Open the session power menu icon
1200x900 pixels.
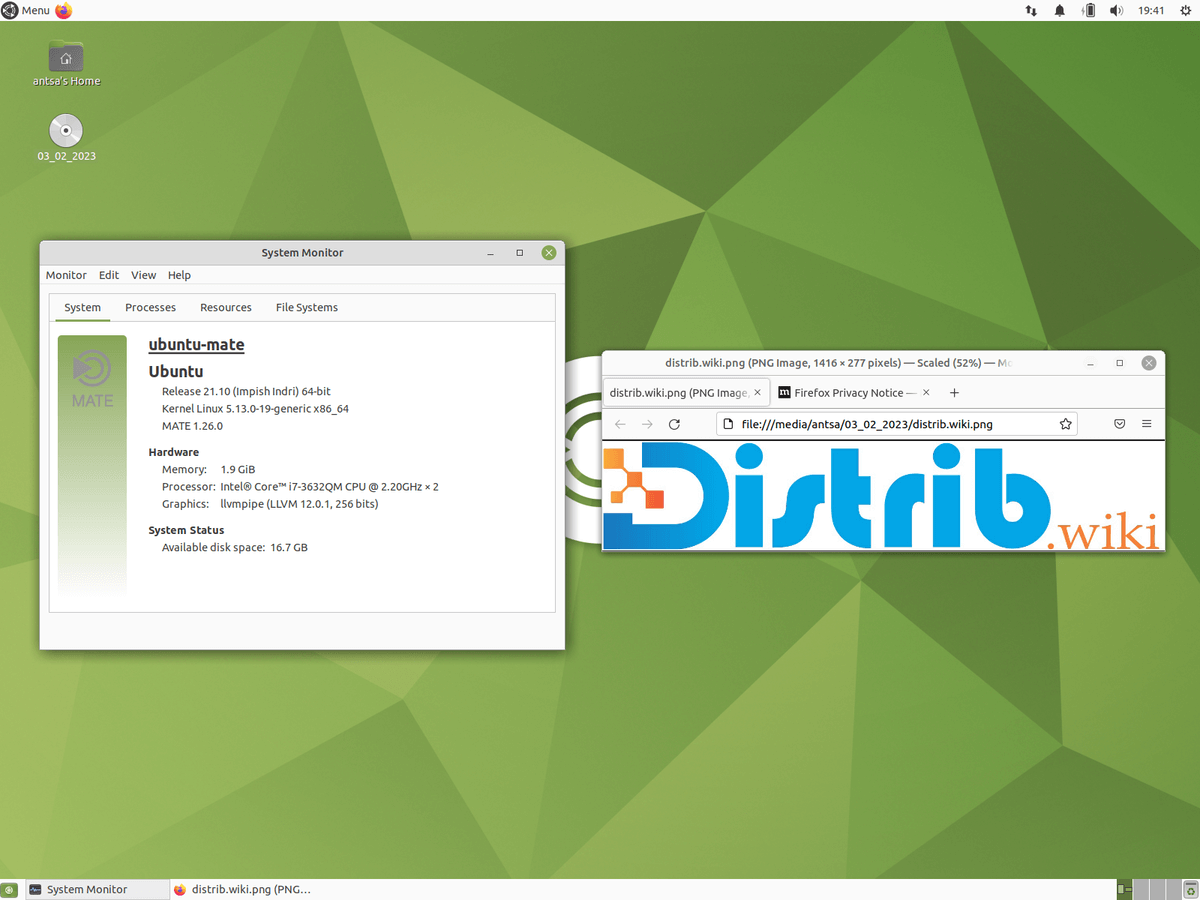(x=1185, y=10)
